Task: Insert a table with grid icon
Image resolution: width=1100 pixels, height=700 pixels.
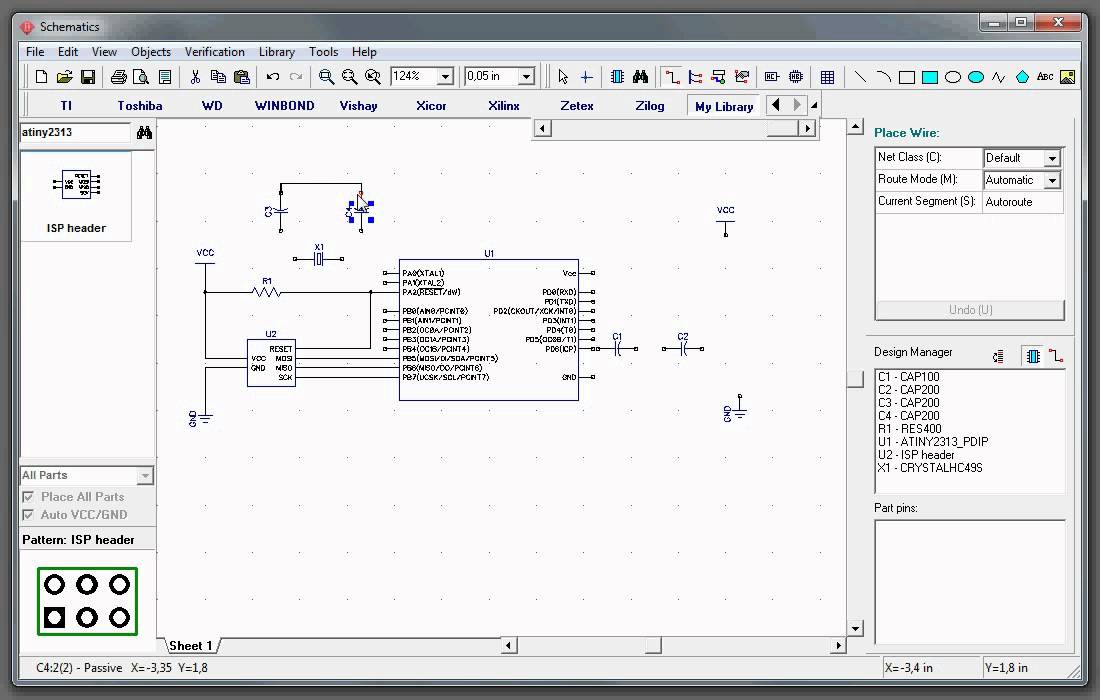Action: coord(828,76)
